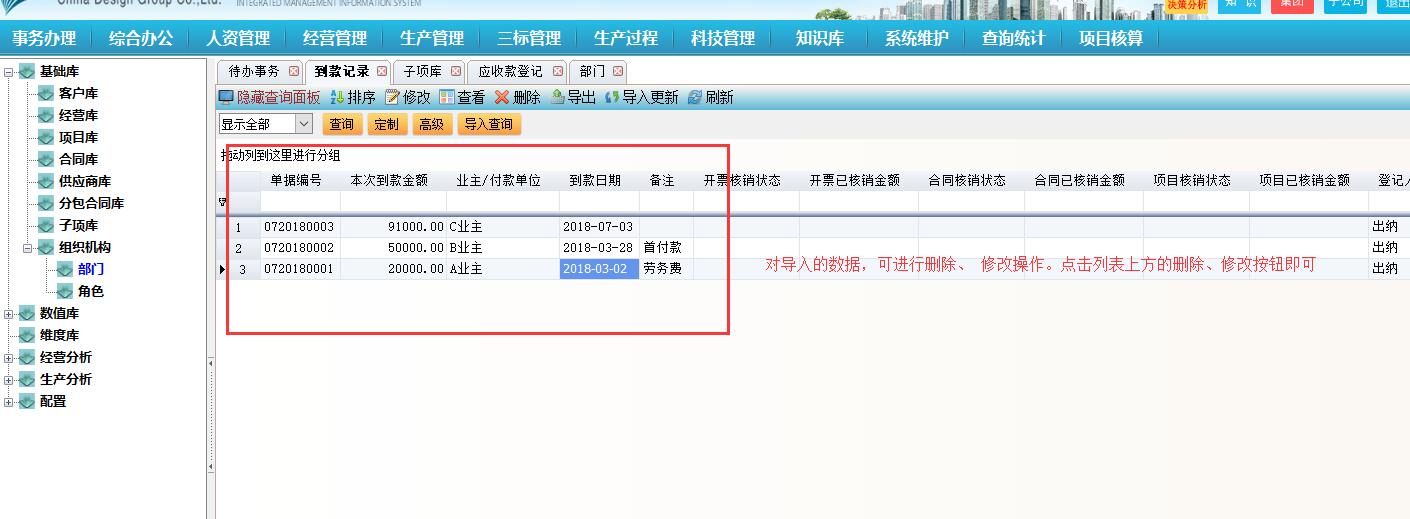Collapse the 基础库 tree node
1410x519 pixels.
coord(10,72)
